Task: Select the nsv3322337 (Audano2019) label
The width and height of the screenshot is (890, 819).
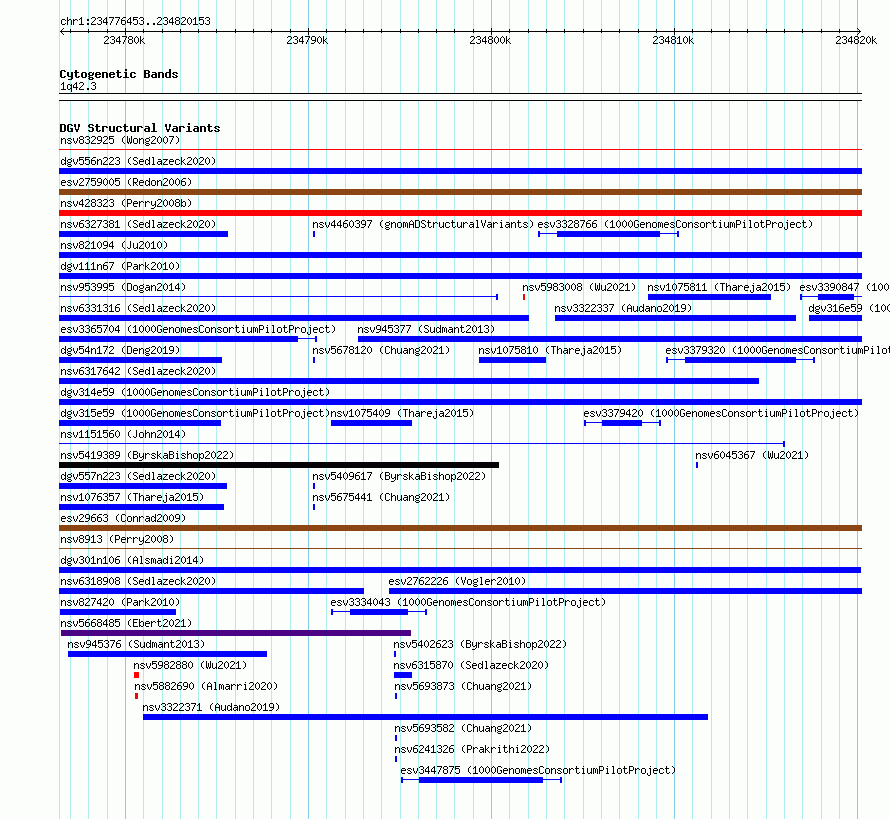Action: 623,308
